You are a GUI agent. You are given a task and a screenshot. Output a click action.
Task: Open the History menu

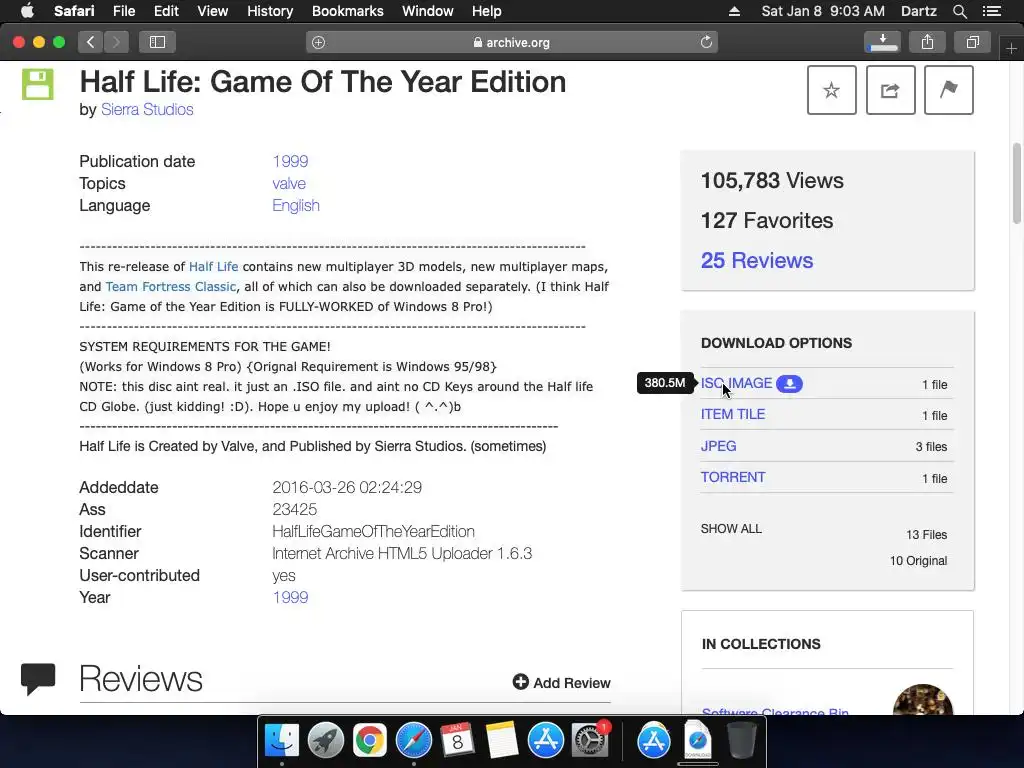click(270, 11)
